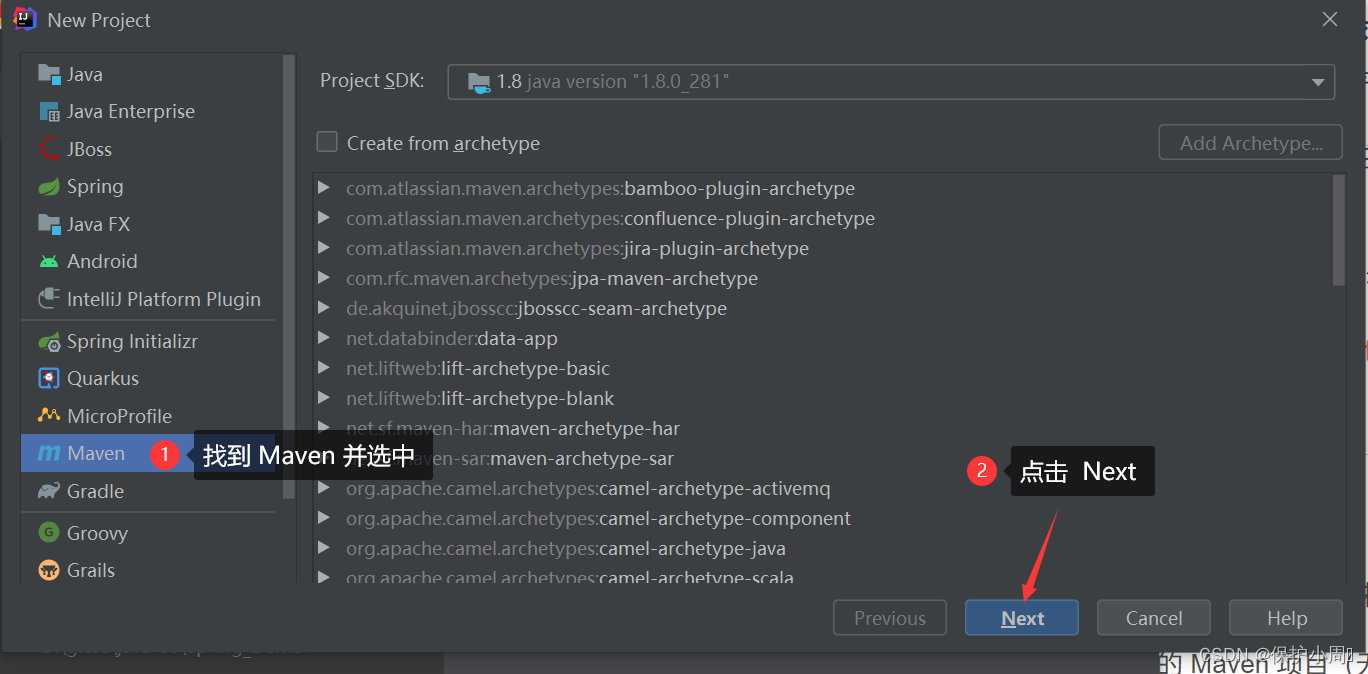
Task: Select the MicroProfile icon
Action: [x=49, y=416]
